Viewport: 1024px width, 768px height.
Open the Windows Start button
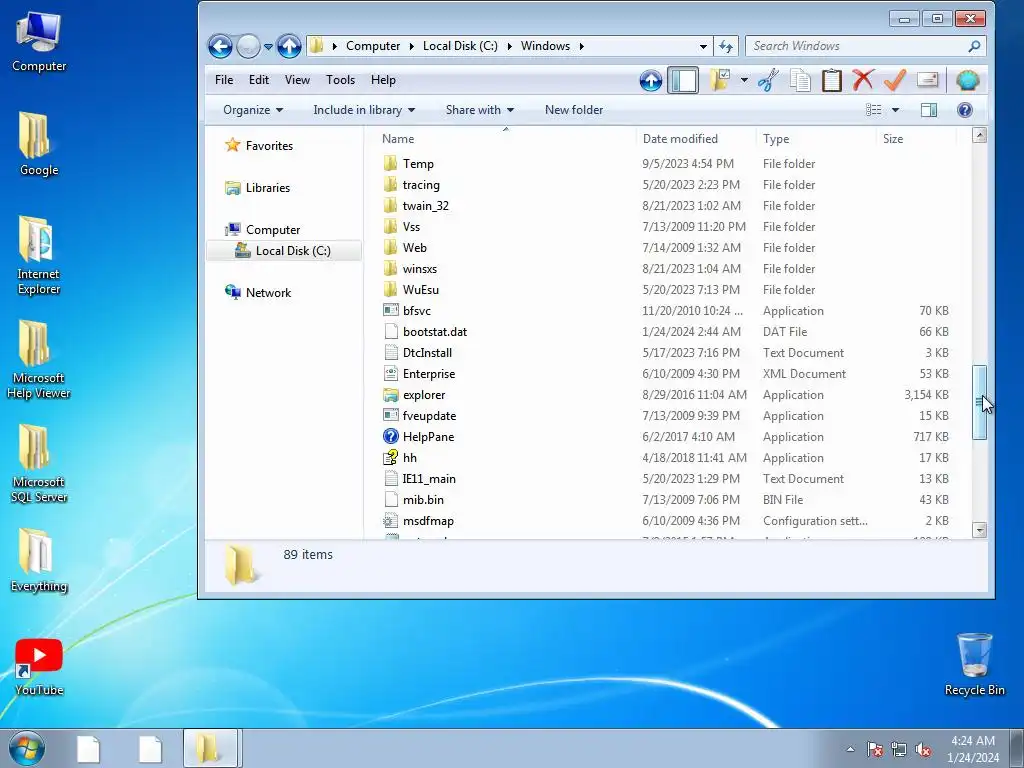[x=27, y=748]
